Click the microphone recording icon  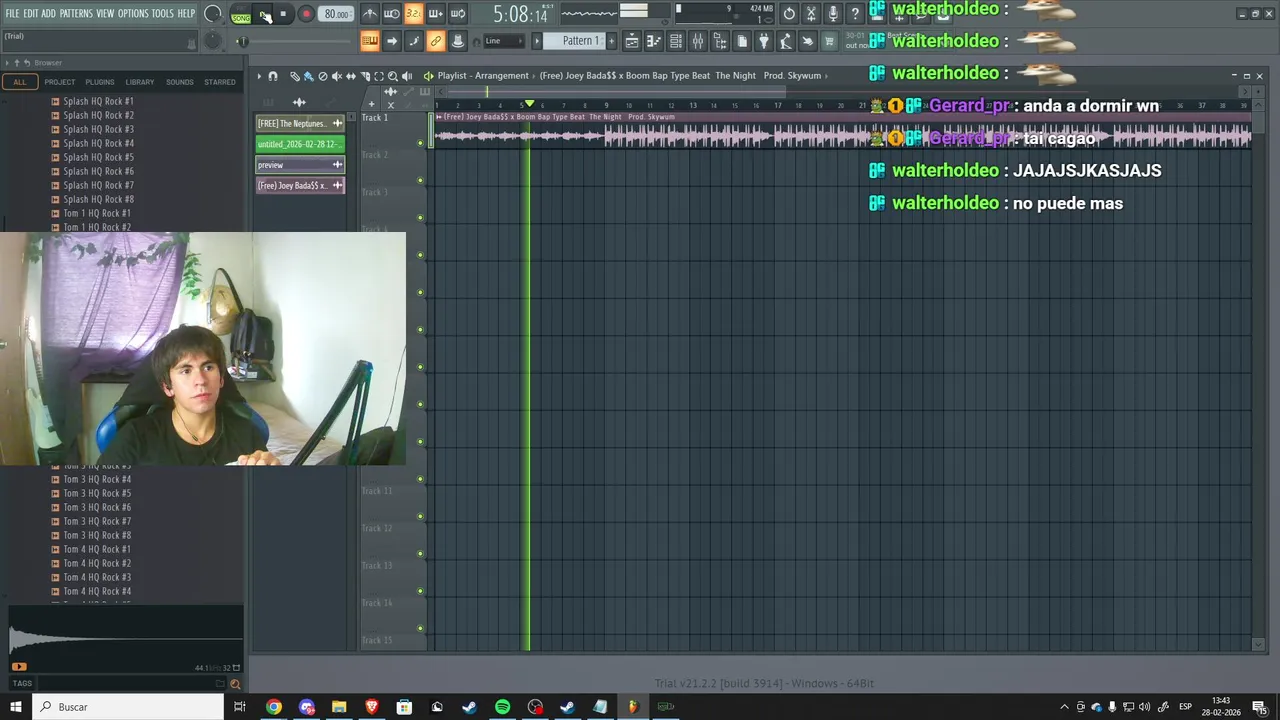tap(833, 14)
